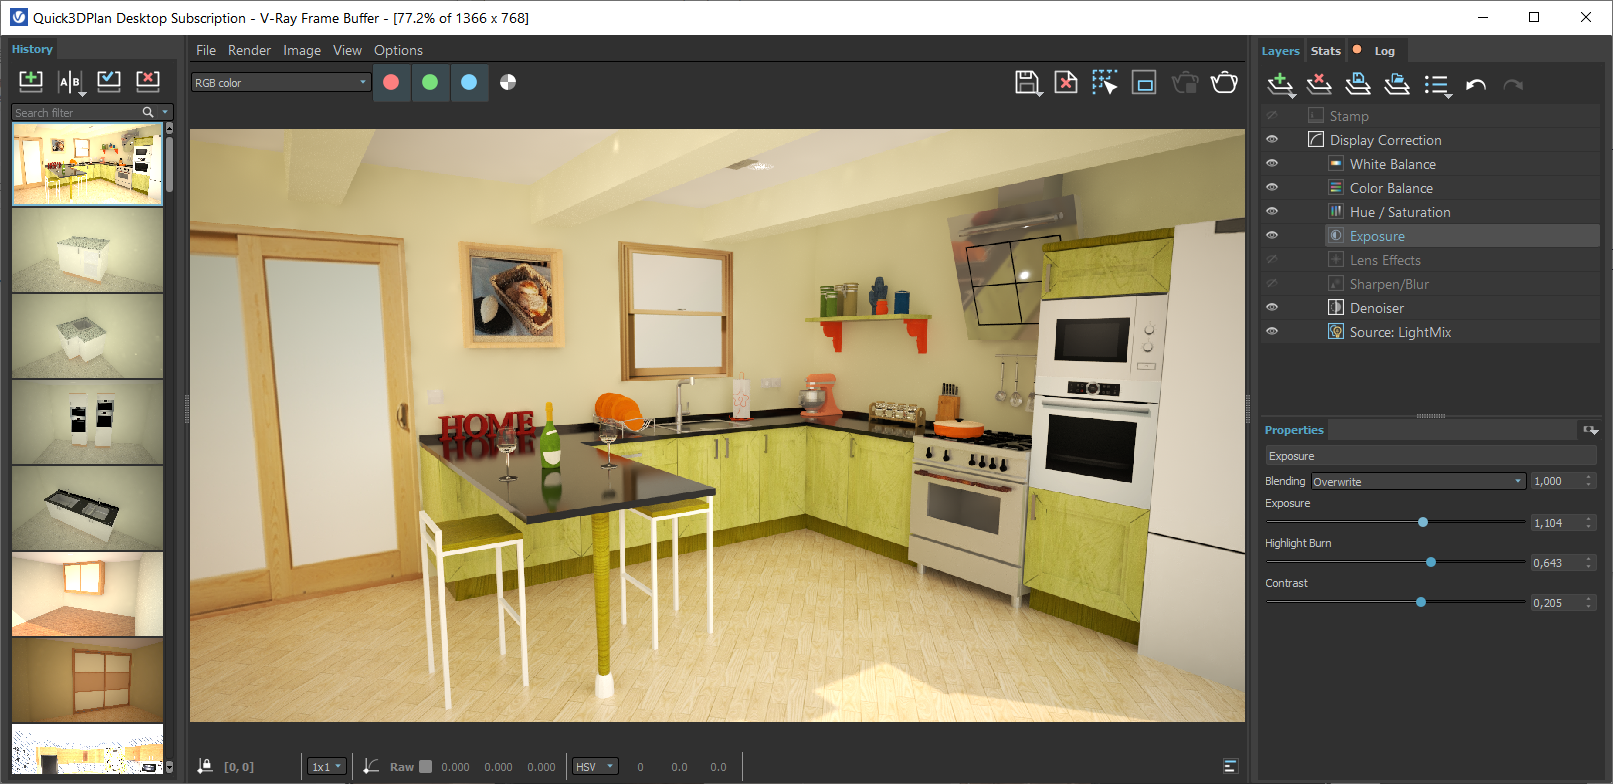Select the colorful kitchen history thumbnail
The image size is (1613, 784).
(87, 164)
